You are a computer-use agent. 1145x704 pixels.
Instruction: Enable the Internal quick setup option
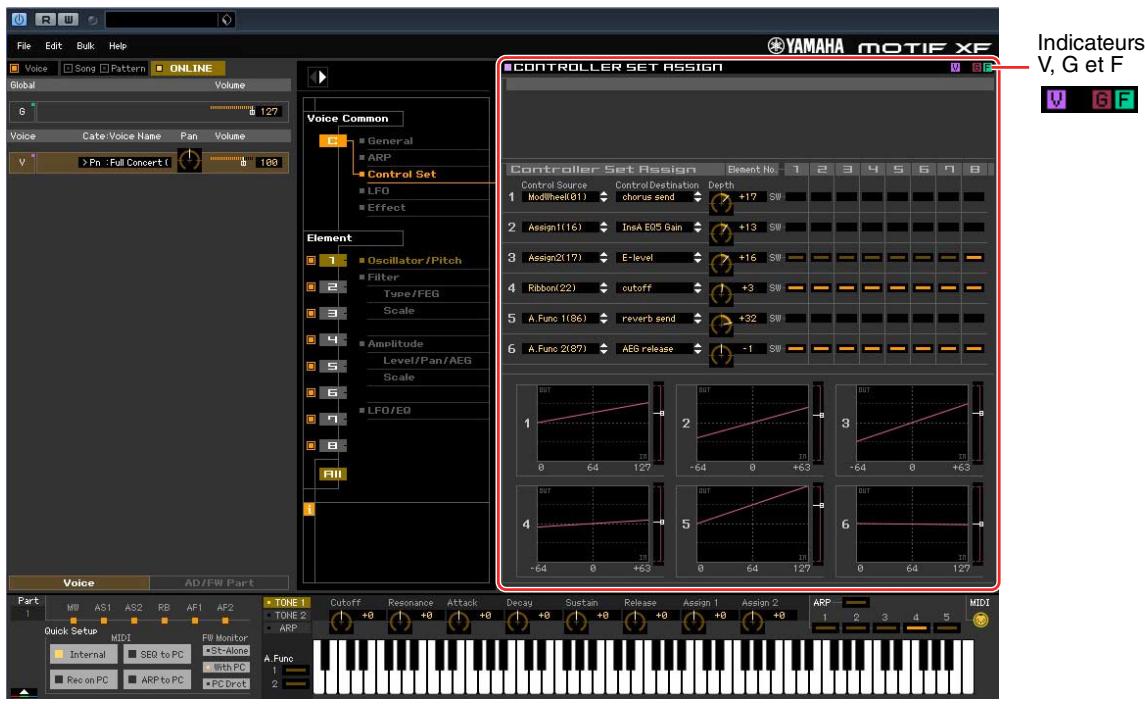tap(83, 654)
